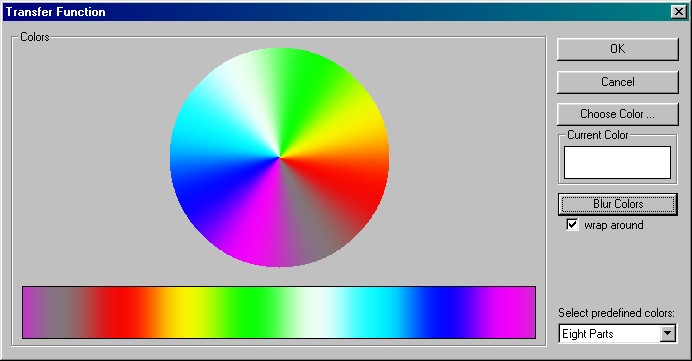Click the red region of the gradient bar
The width and height of the screenshot is (692, 361).
(126, 312)
